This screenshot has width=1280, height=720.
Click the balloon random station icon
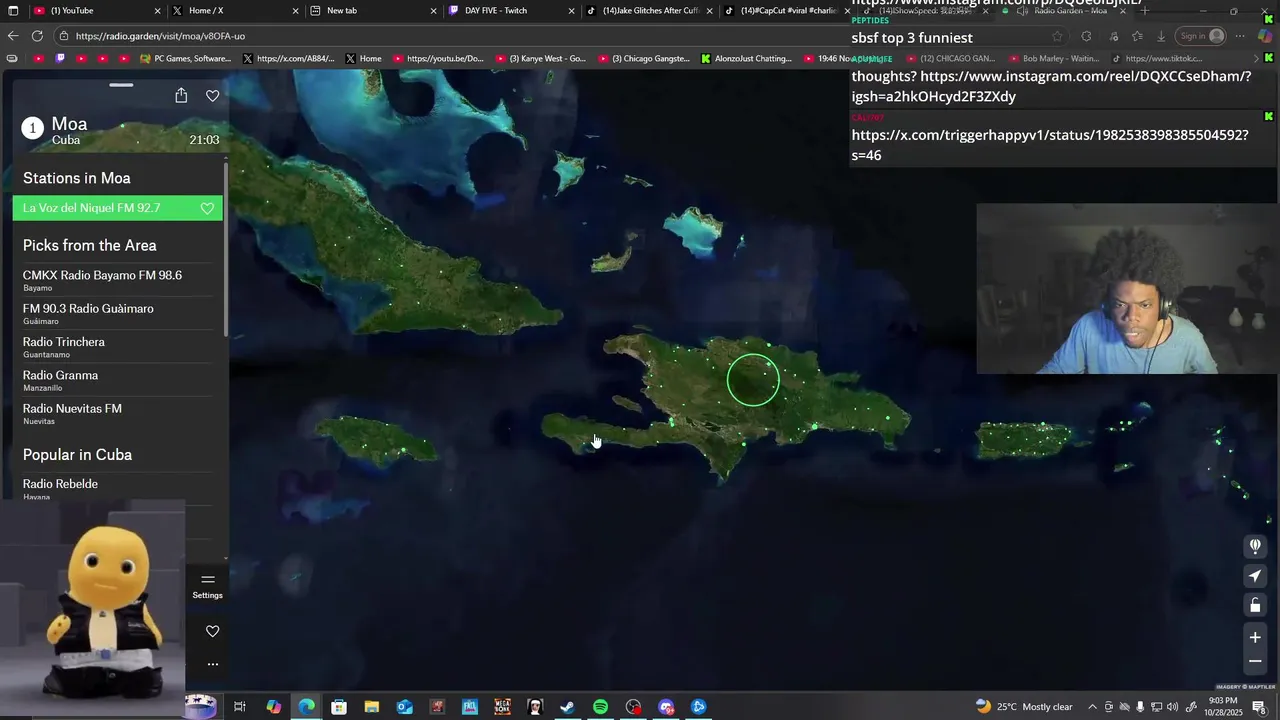[x=1255, y=546]
